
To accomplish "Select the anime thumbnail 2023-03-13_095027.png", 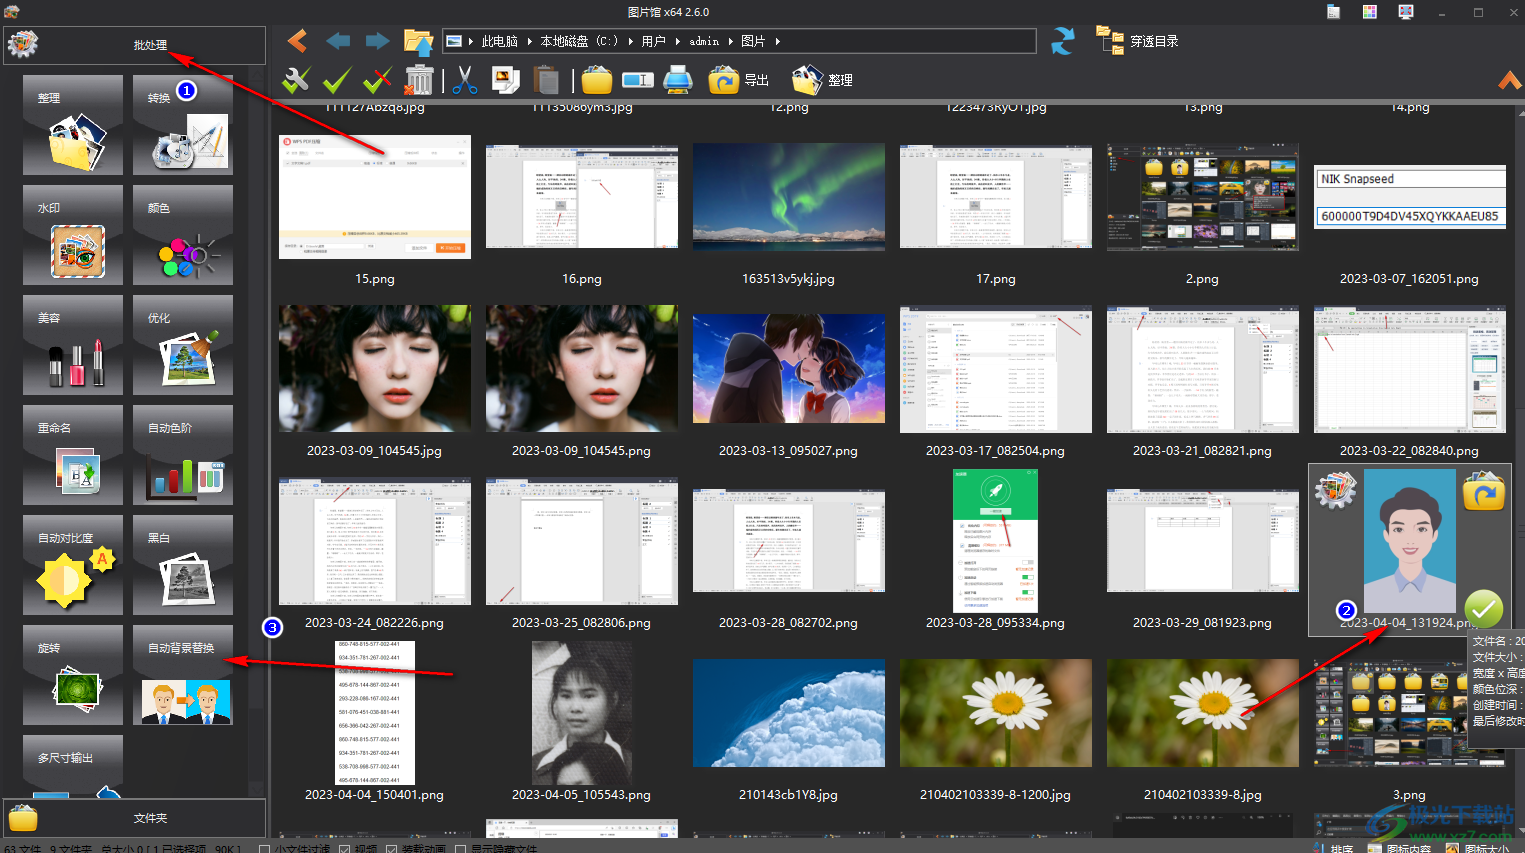I will tap(789, 368).
